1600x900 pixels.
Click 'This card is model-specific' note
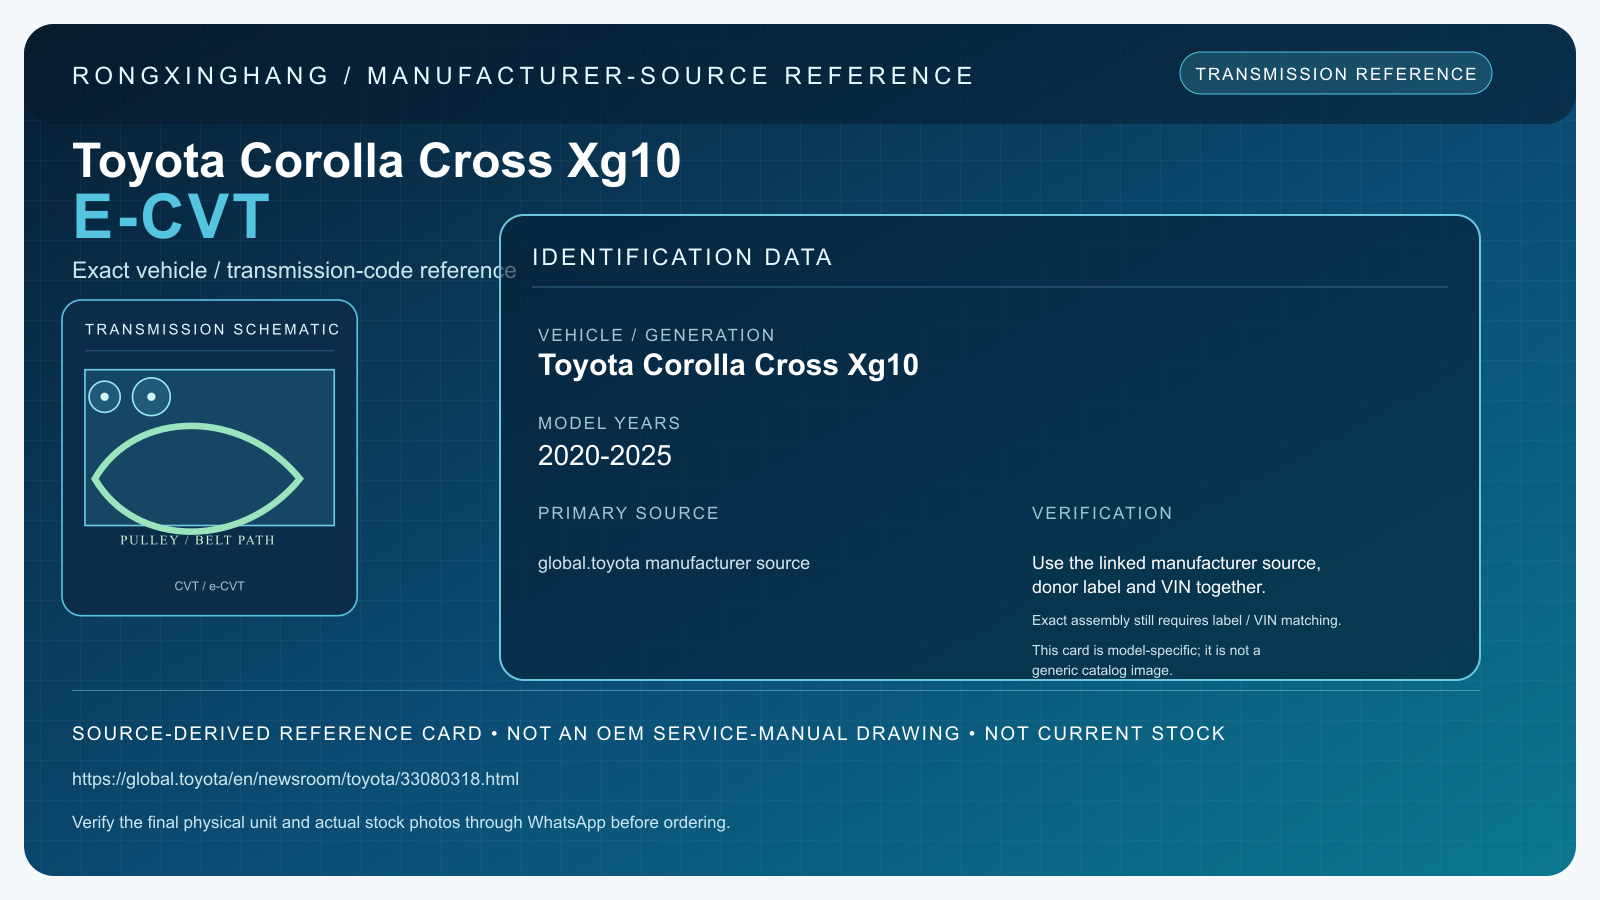point(1146,660)
